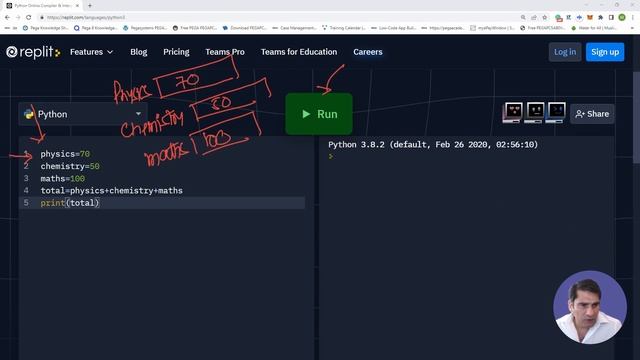The width and height of the screenshot is (640, 360).
Task: Click the Share button
Action: pos(592,114)
